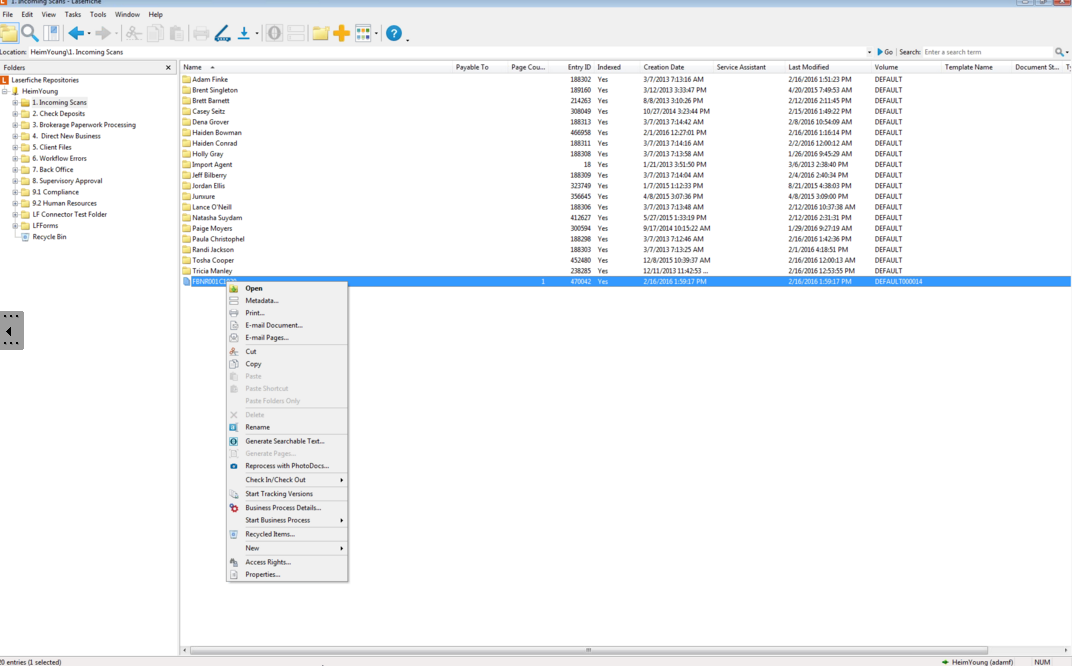The height and width of the screenshot is (666, 1072).
Task: Click the blue Import download-arrow icon
Action: point(243,34)
